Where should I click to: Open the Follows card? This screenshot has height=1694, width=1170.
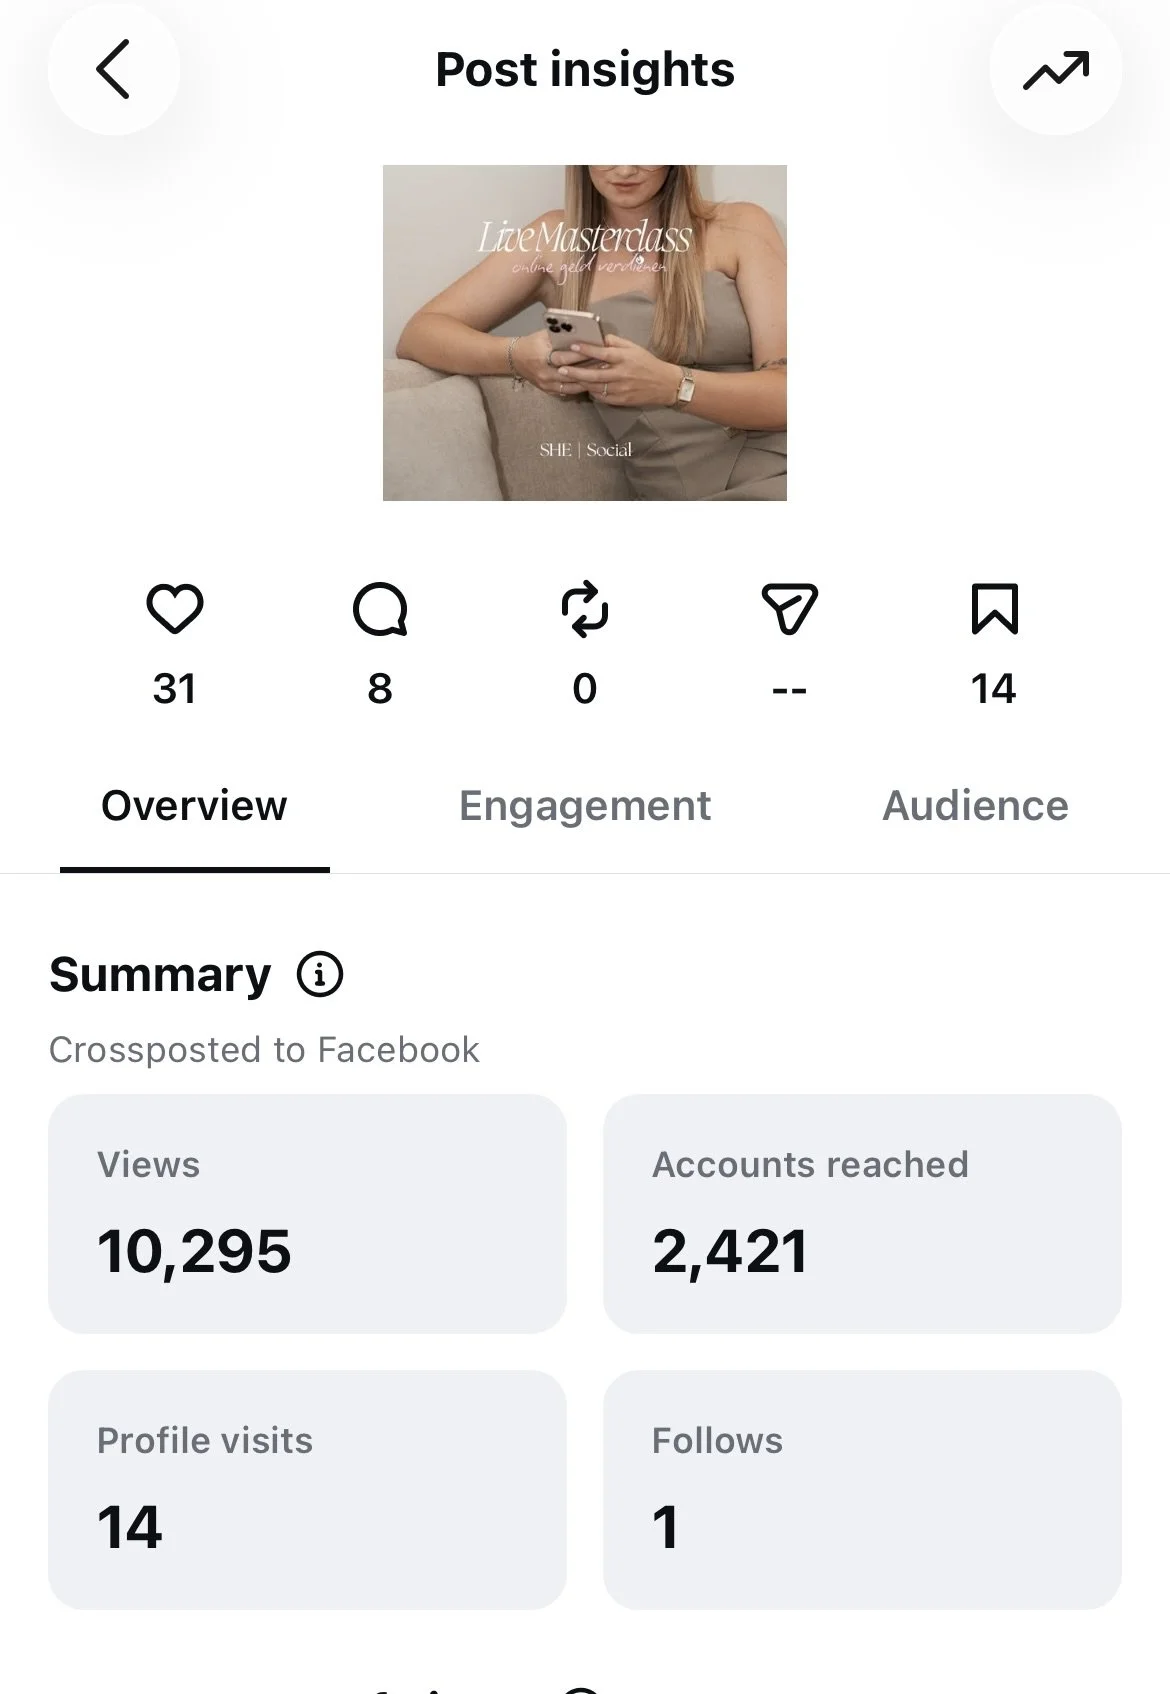coord(862,1490)
